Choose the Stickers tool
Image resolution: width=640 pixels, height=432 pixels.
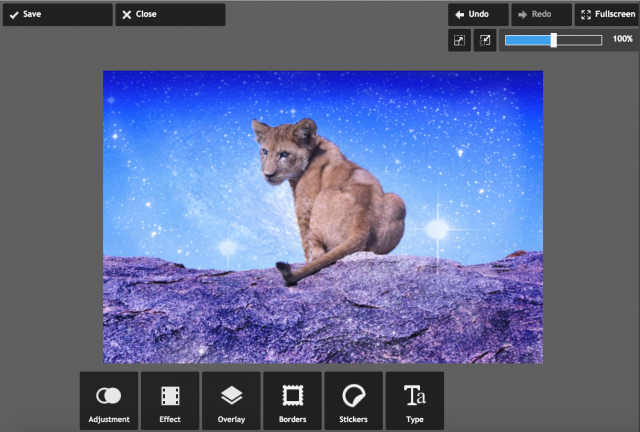coord(354,401)
